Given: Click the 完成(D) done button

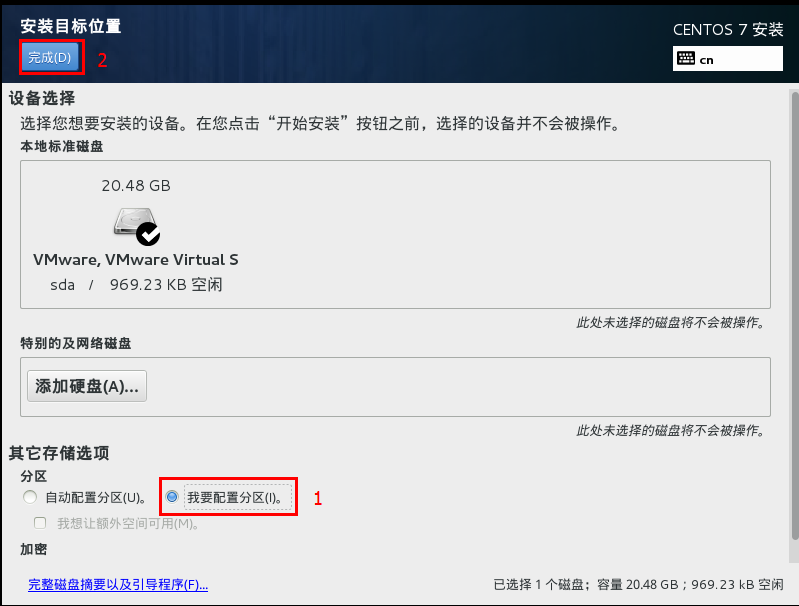Looking at the screenshot, I should pos(50,57).
